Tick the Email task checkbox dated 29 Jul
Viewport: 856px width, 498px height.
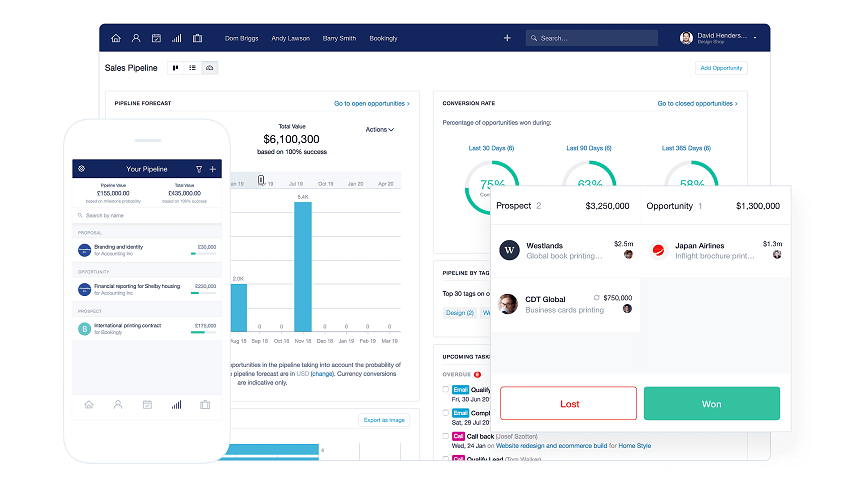point(445,413)
